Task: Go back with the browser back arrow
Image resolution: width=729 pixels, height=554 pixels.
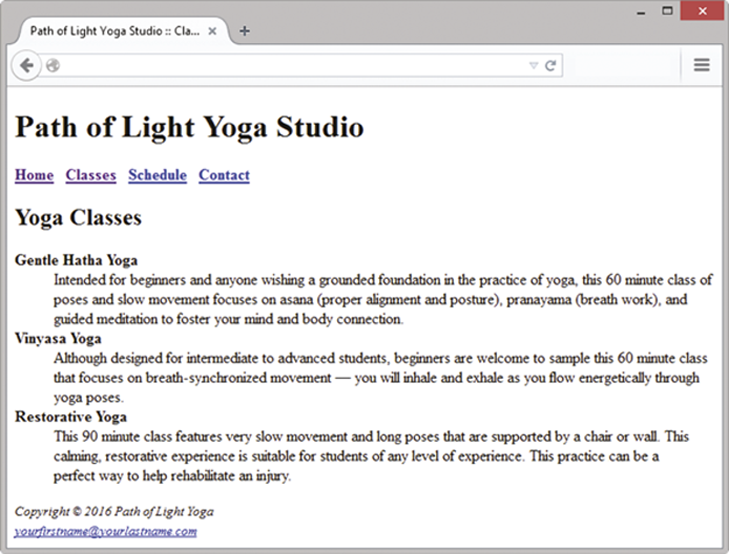Action: point(26,66)
